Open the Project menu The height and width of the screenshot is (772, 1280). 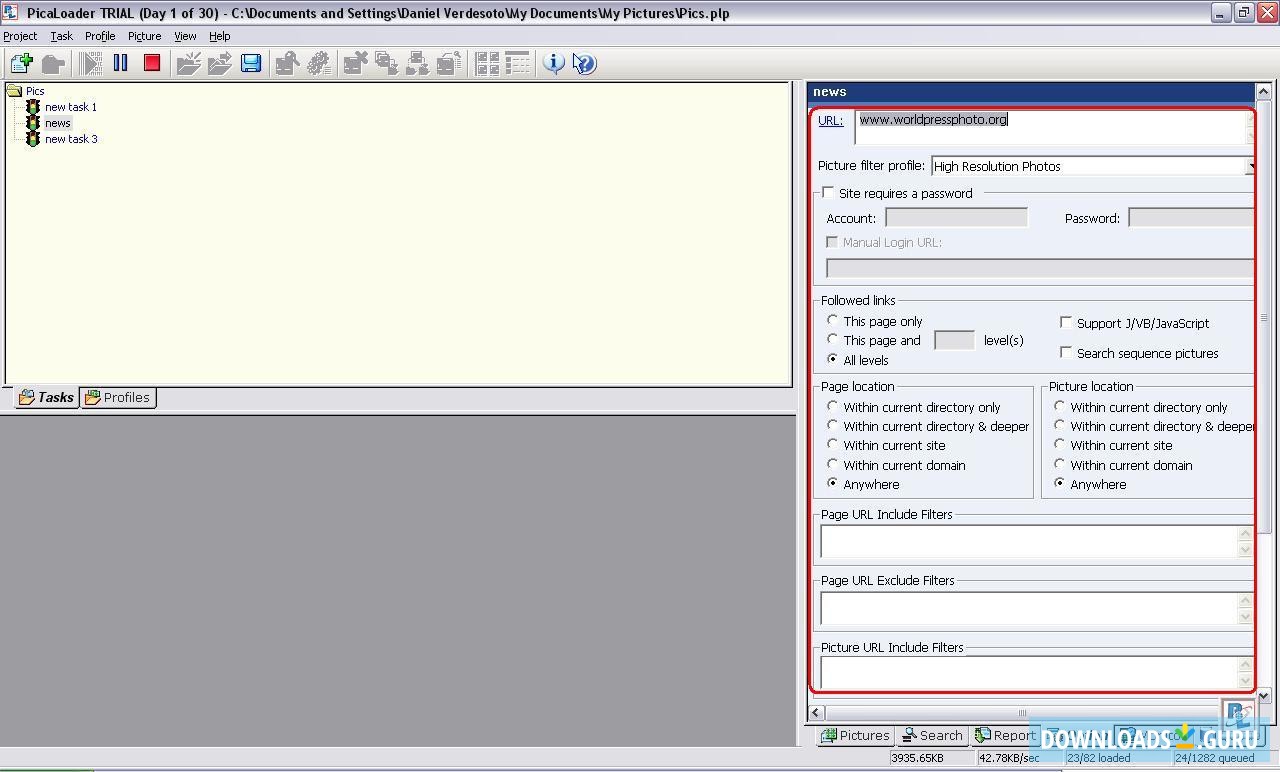point(20,36)
